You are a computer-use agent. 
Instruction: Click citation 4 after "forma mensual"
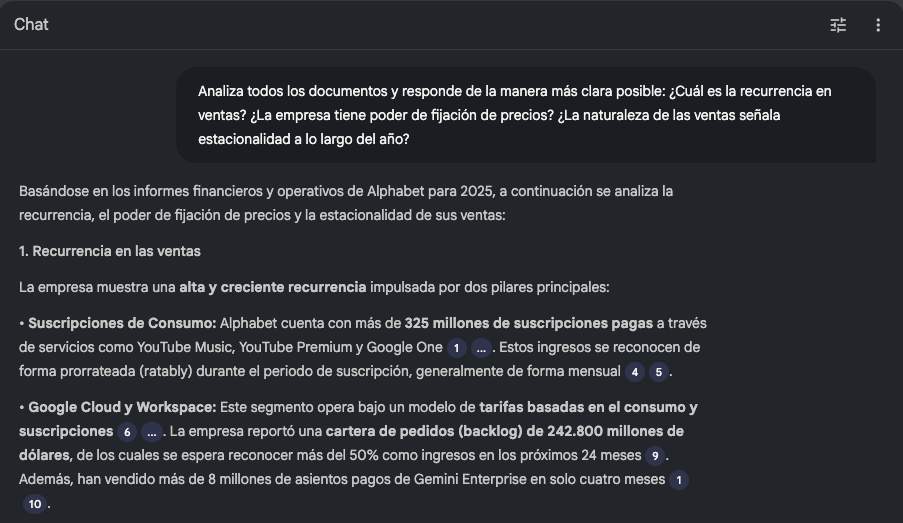634,372
